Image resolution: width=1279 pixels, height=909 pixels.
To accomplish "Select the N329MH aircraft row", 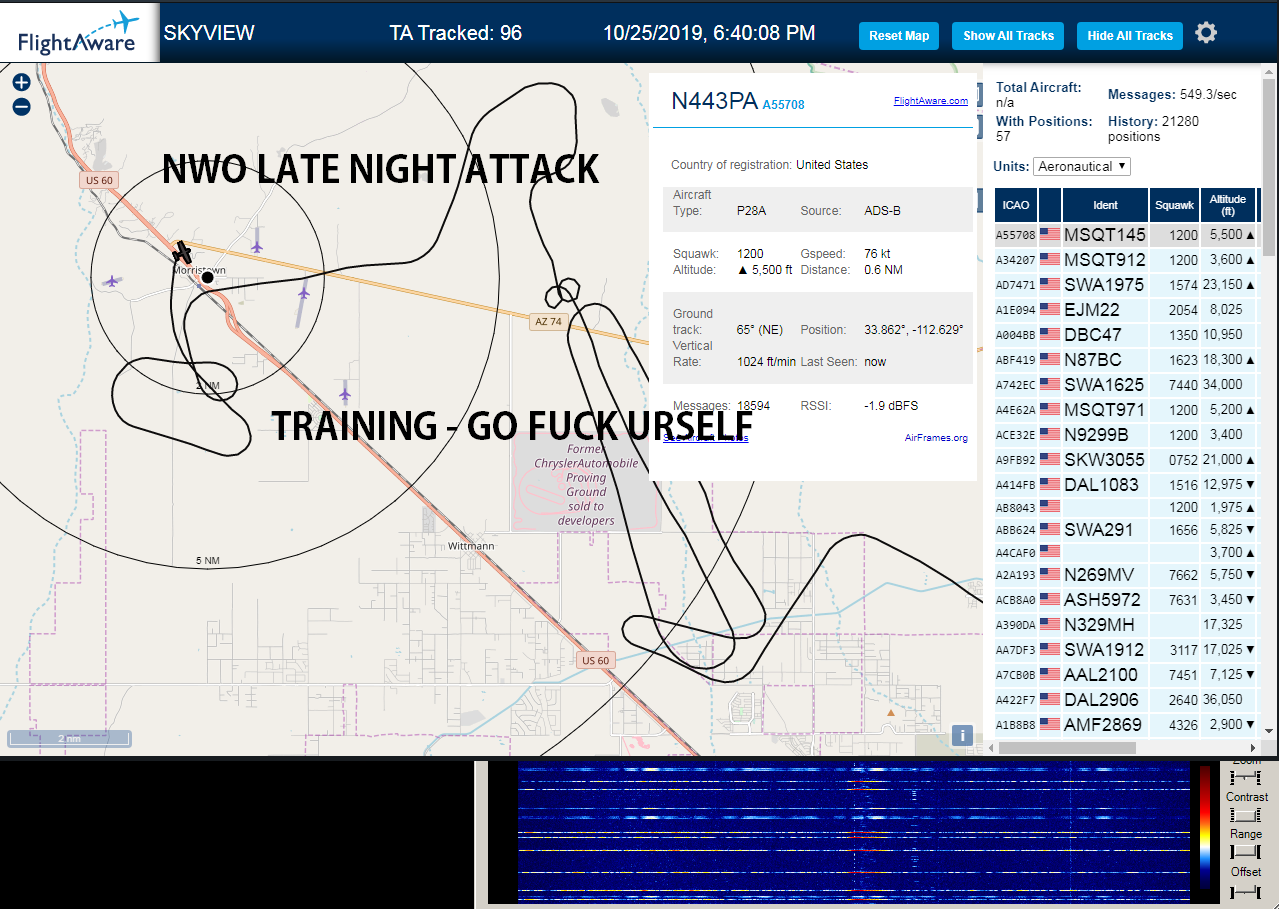I will [1126, 625].
